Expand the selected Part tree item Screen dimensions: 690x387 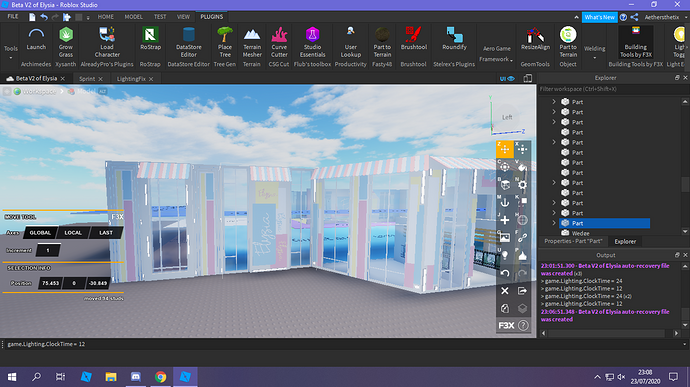click(x=554, y=223)
